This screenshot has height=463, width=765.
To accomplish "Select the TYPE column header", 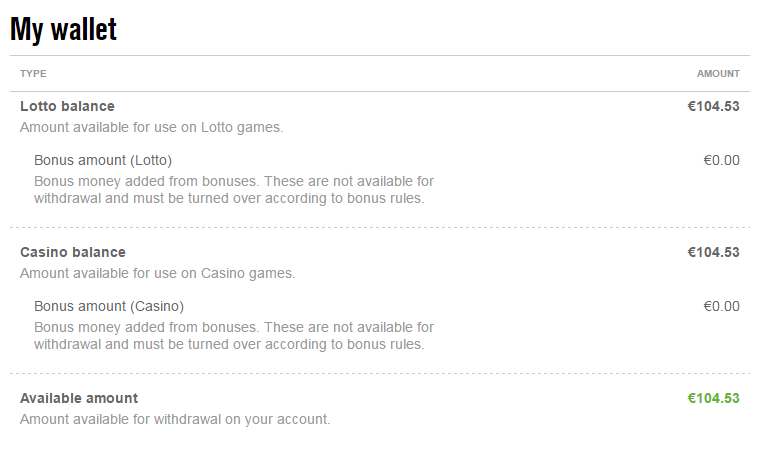I will pyautogui.click(x=33, y=74).
